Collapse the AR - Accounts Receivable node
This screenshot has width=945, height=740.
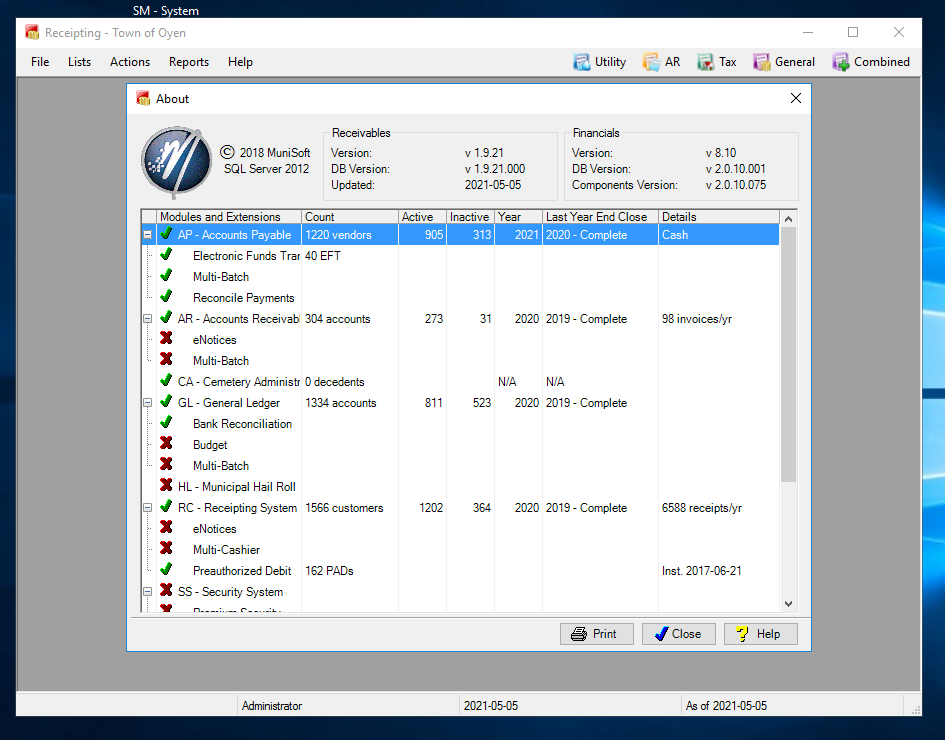coord(148,319)
